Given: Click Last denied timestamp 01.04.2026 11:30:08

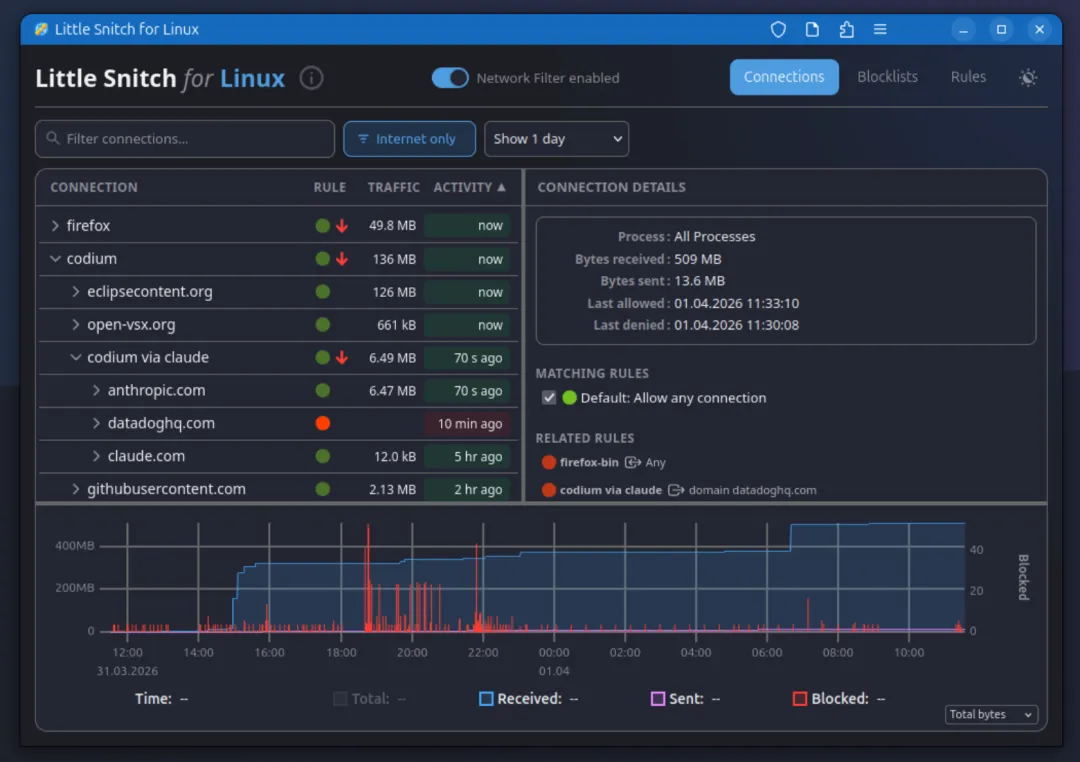Looking at the screenshot, I should coord(736,325).
